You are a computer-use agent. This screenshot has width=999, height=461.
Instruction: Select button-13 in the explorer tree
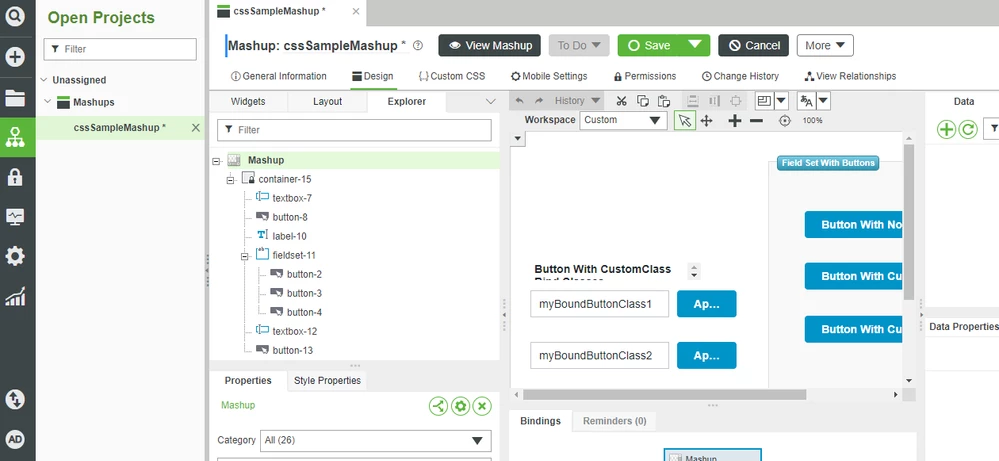(292, 350)
